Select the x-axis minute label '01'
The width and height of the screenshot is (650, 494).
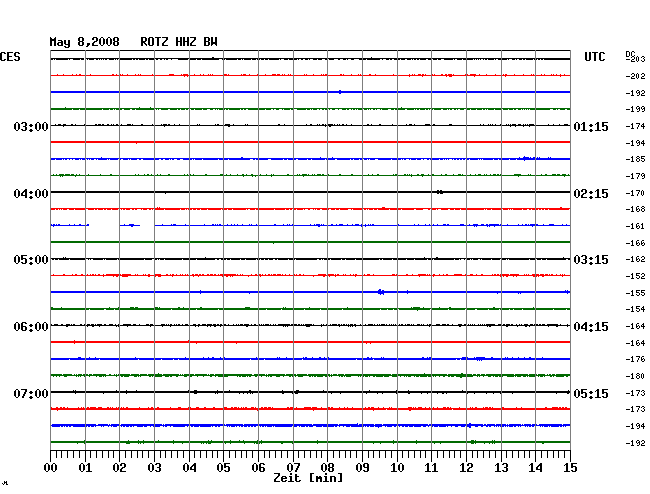pyautogui.click(x=85, y=468)
